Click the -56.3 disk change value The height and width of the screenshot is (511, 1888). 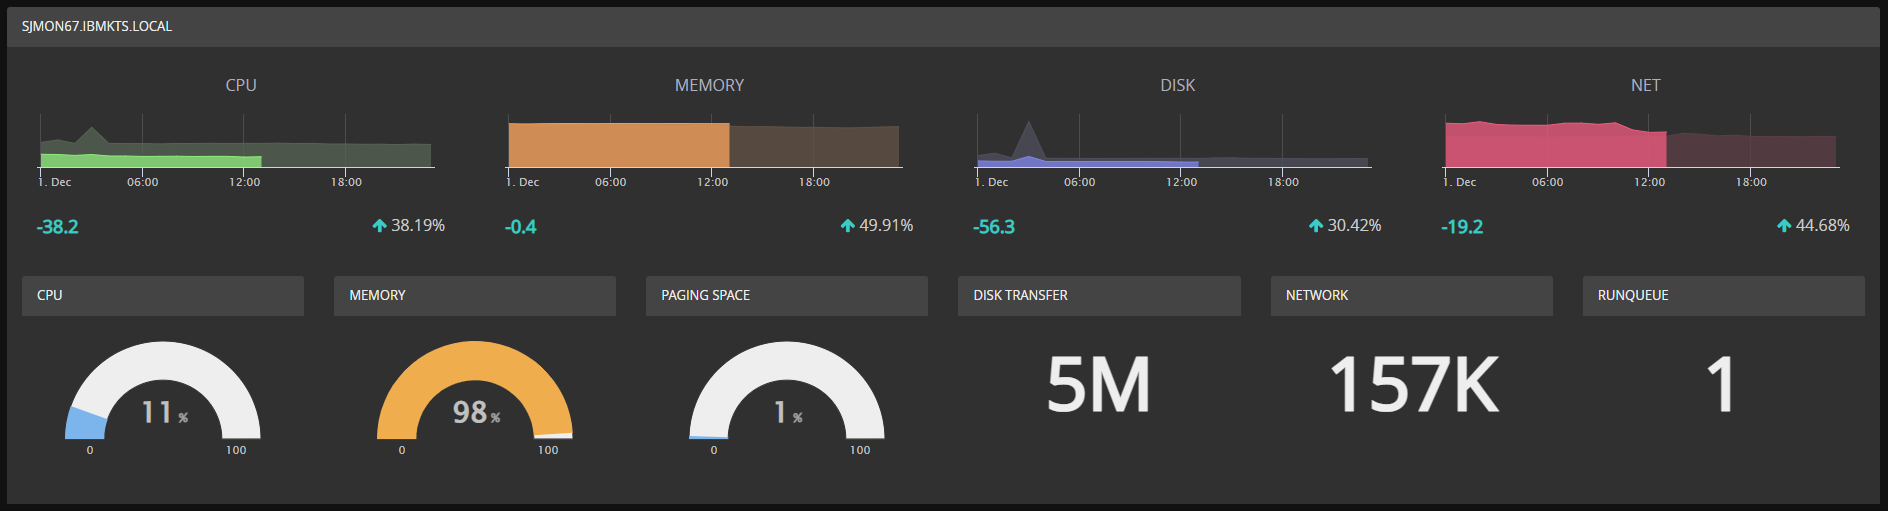pos(994,227)
